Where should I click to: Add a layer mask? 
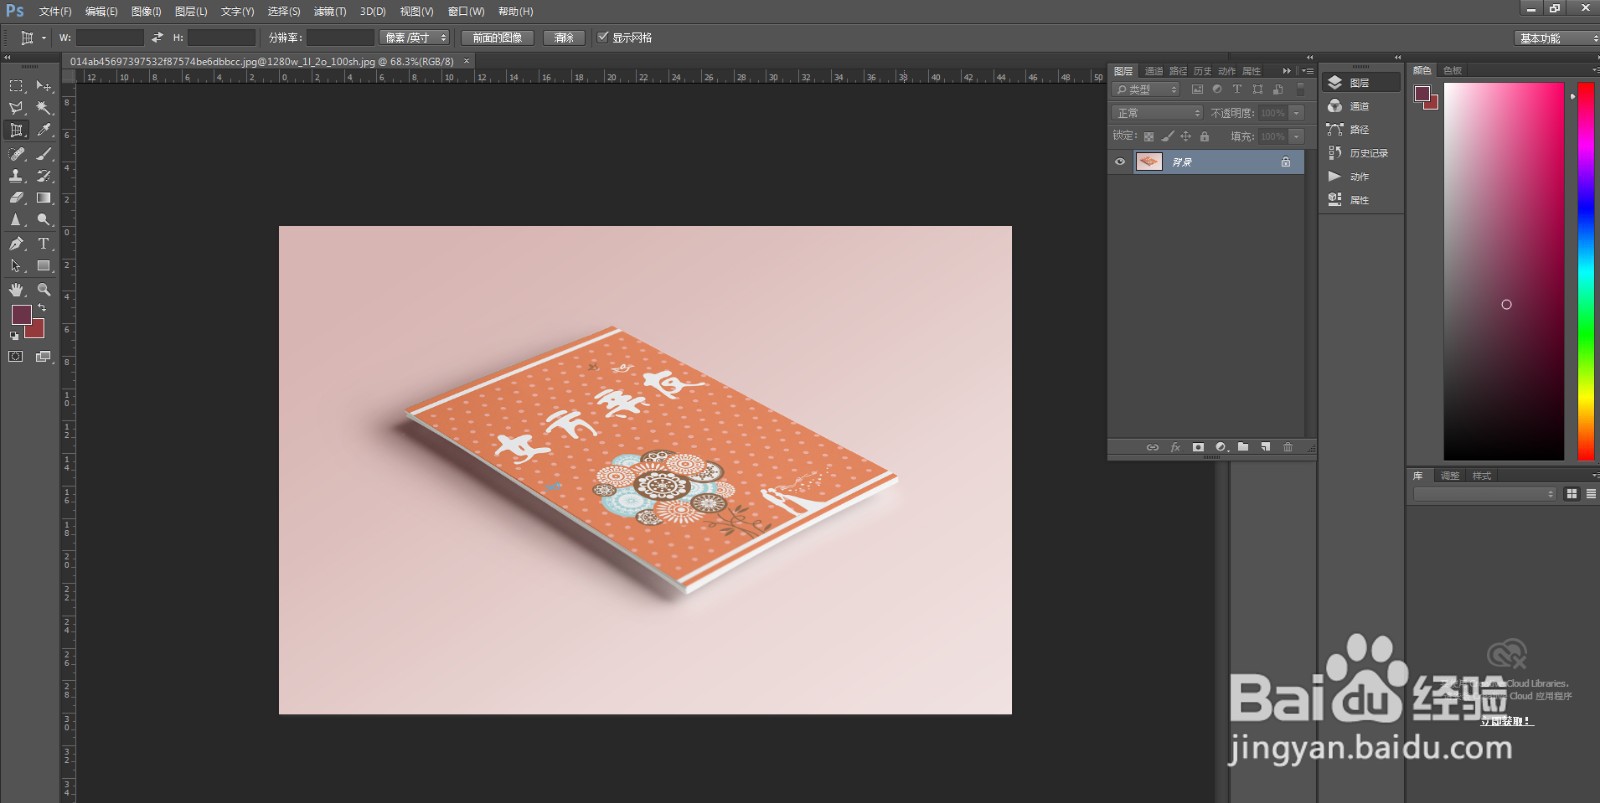point(1198,447)
